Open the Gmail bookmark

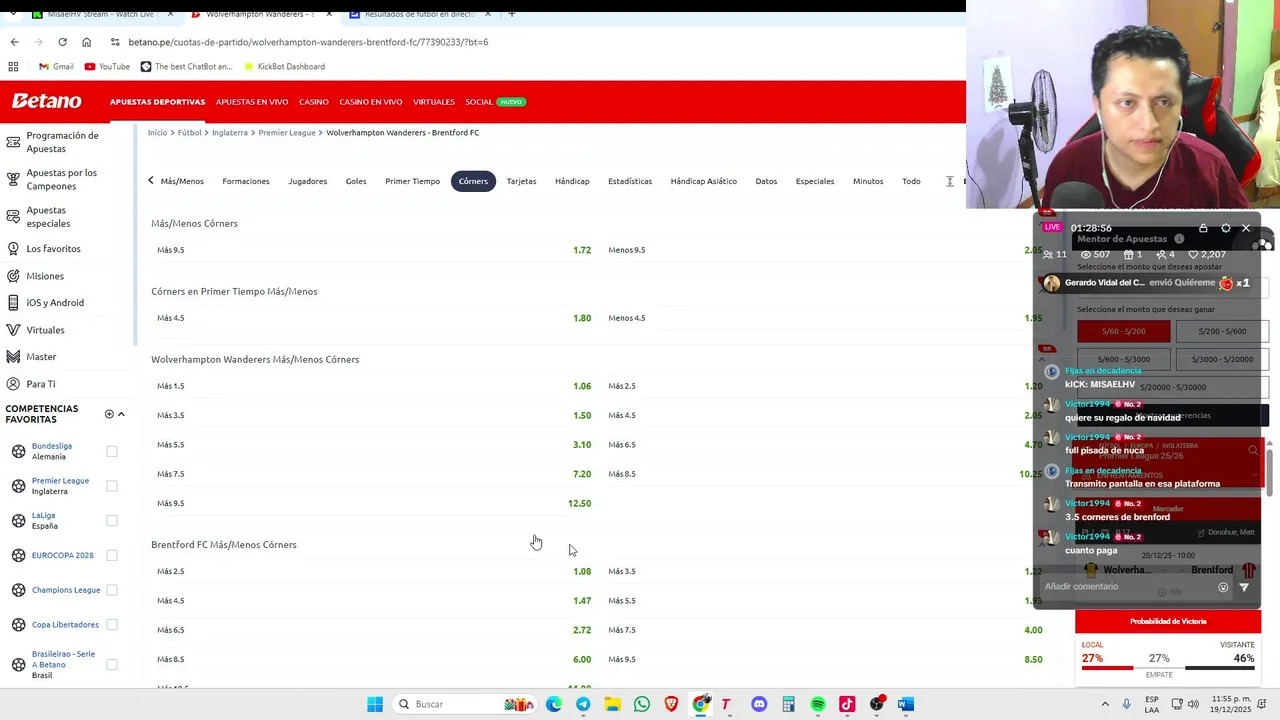coord(55,67)
